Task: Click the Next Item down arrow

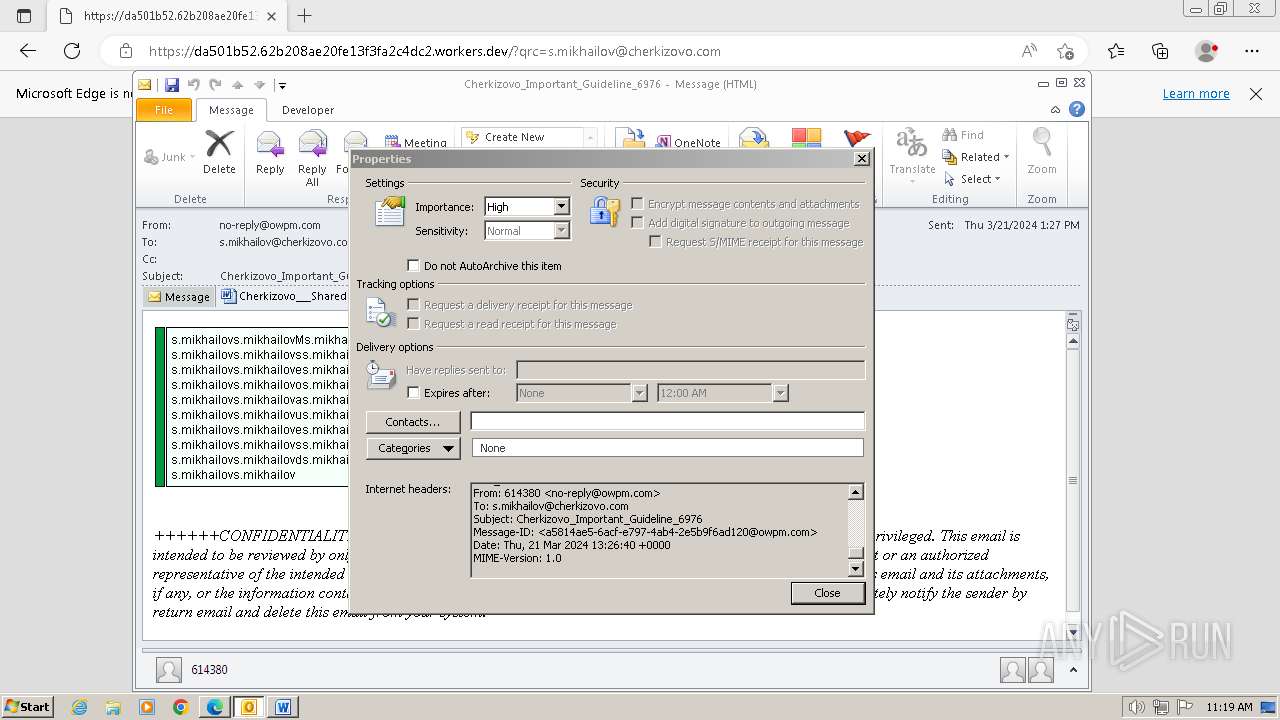Action: pyautogui.click(x=259, y=85)
